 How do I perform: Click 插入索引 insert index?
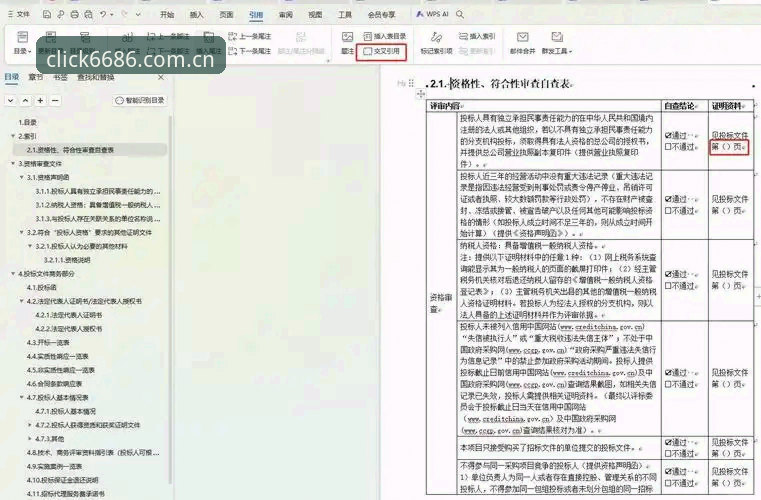477,36
